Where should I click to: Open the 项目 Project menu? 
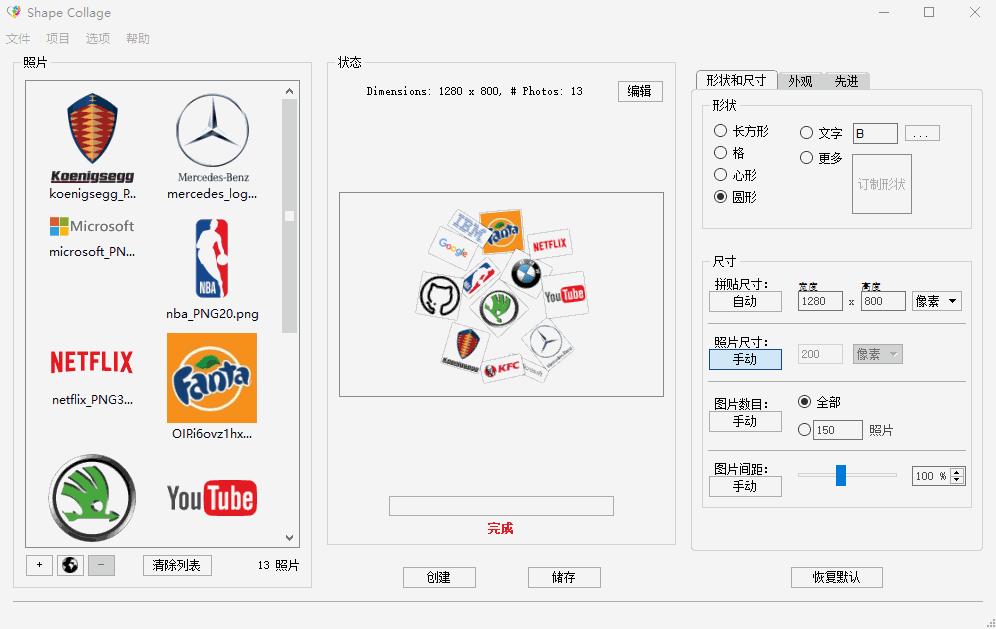coord(58,38)
